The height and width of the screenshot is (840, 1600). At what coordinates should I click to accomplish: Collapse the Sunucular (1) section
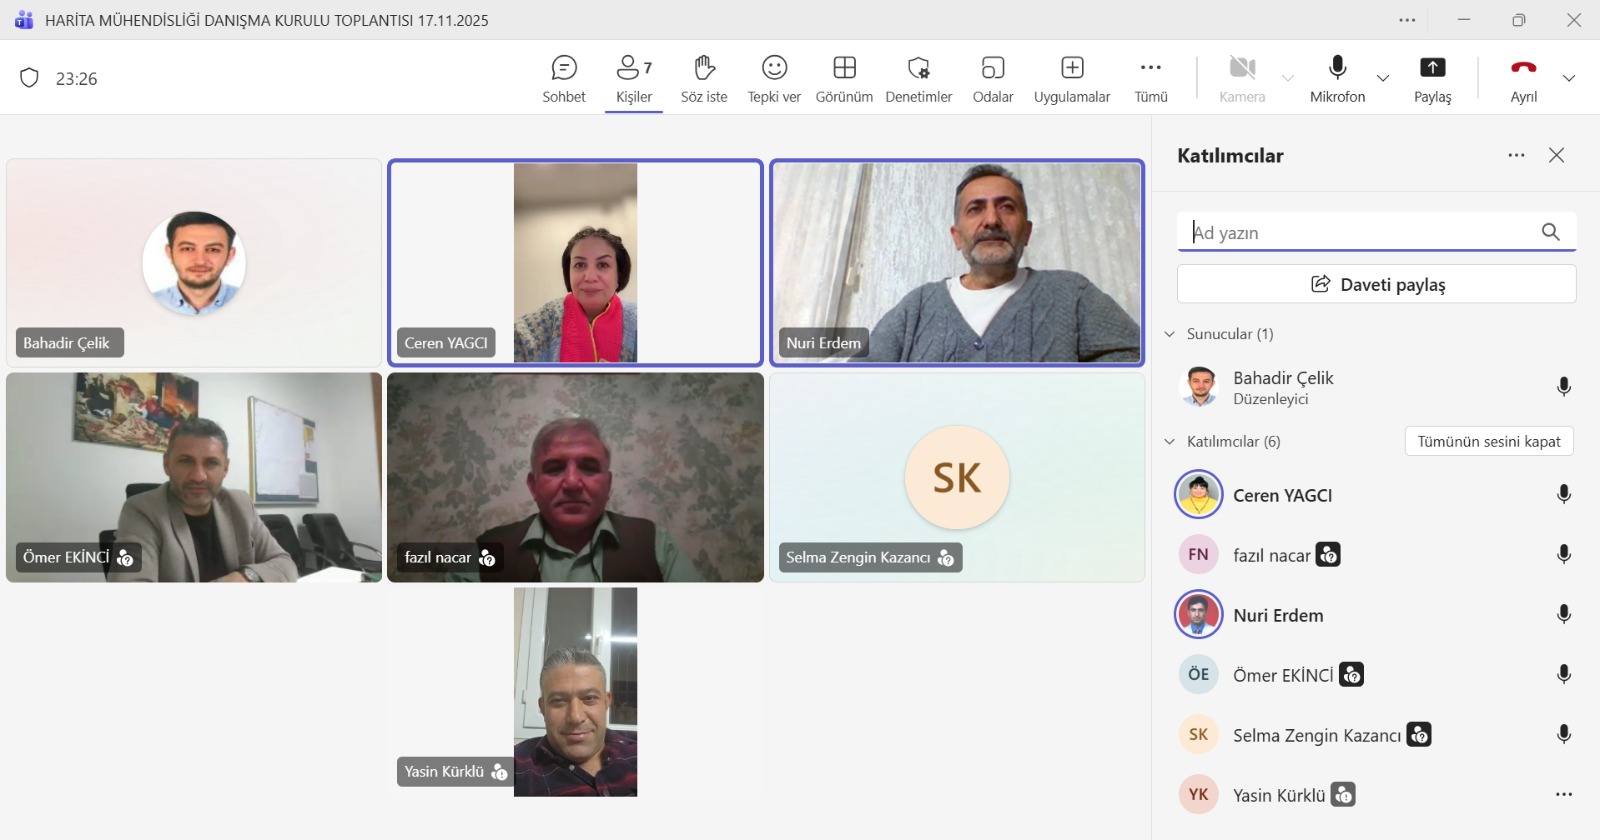click(x=1170, y=334)
